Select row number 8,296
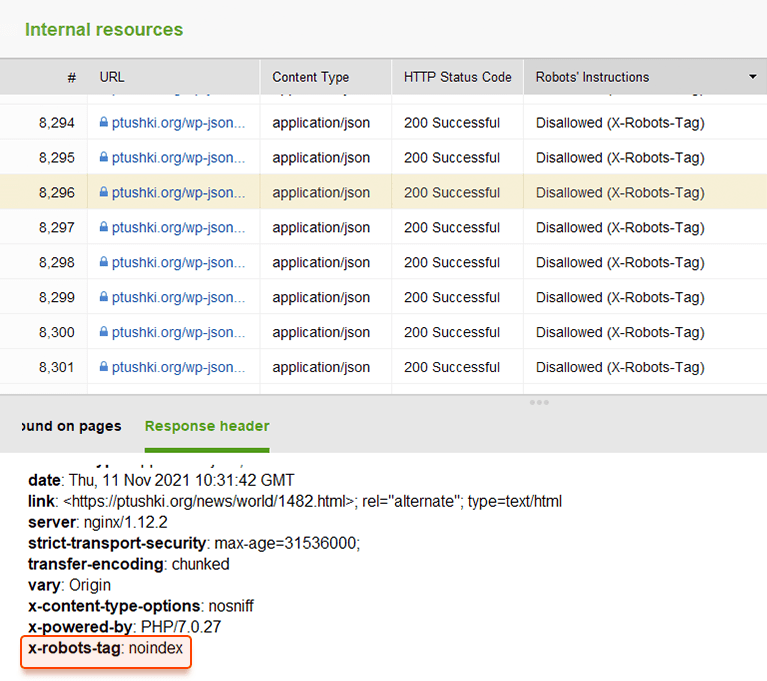This screenshot has width=767, height=681. pyautogui.click(x=57, y=192)
